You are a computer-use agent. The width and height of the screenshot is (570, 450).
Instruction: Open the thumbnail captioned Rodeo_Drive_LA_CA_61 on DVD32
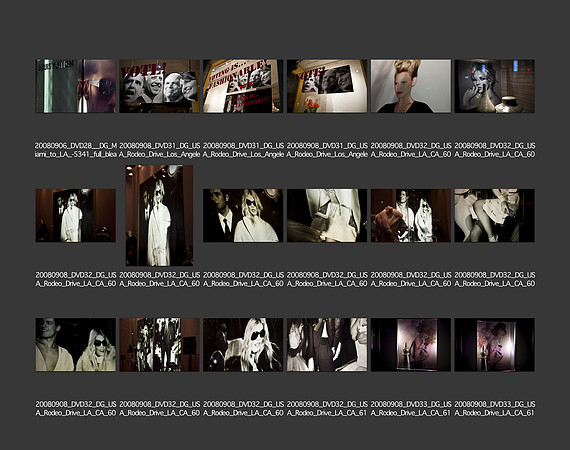327,345
